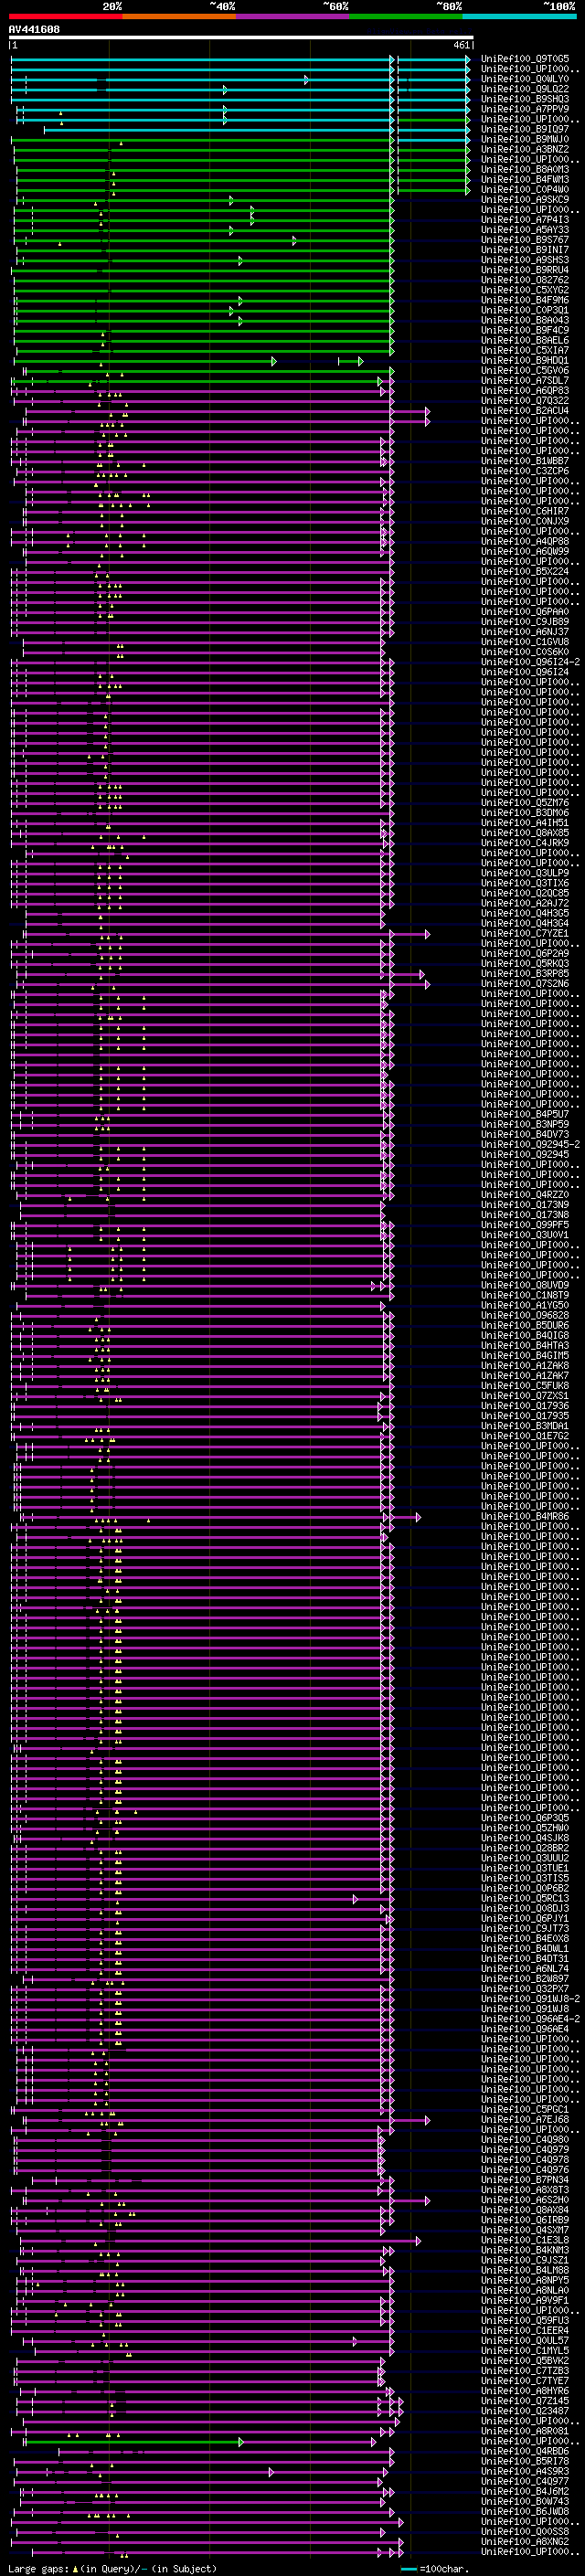Select the UniRef100_Q96AE4-2 label
Image resolution: width=585 pixels, height=2576 pixels.
tap(530, 2018)
